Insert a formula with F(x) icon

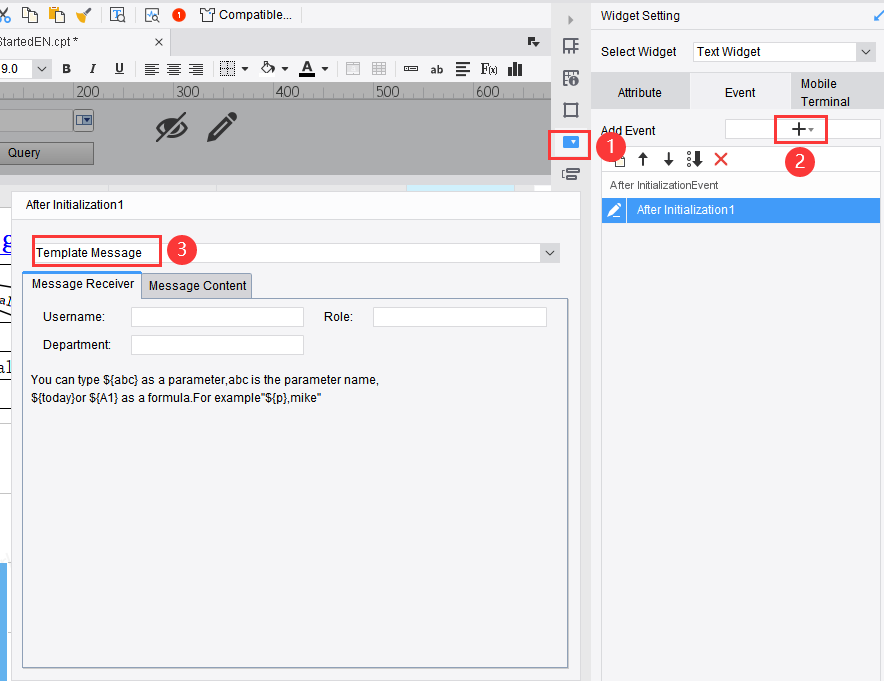pos(489,69)
